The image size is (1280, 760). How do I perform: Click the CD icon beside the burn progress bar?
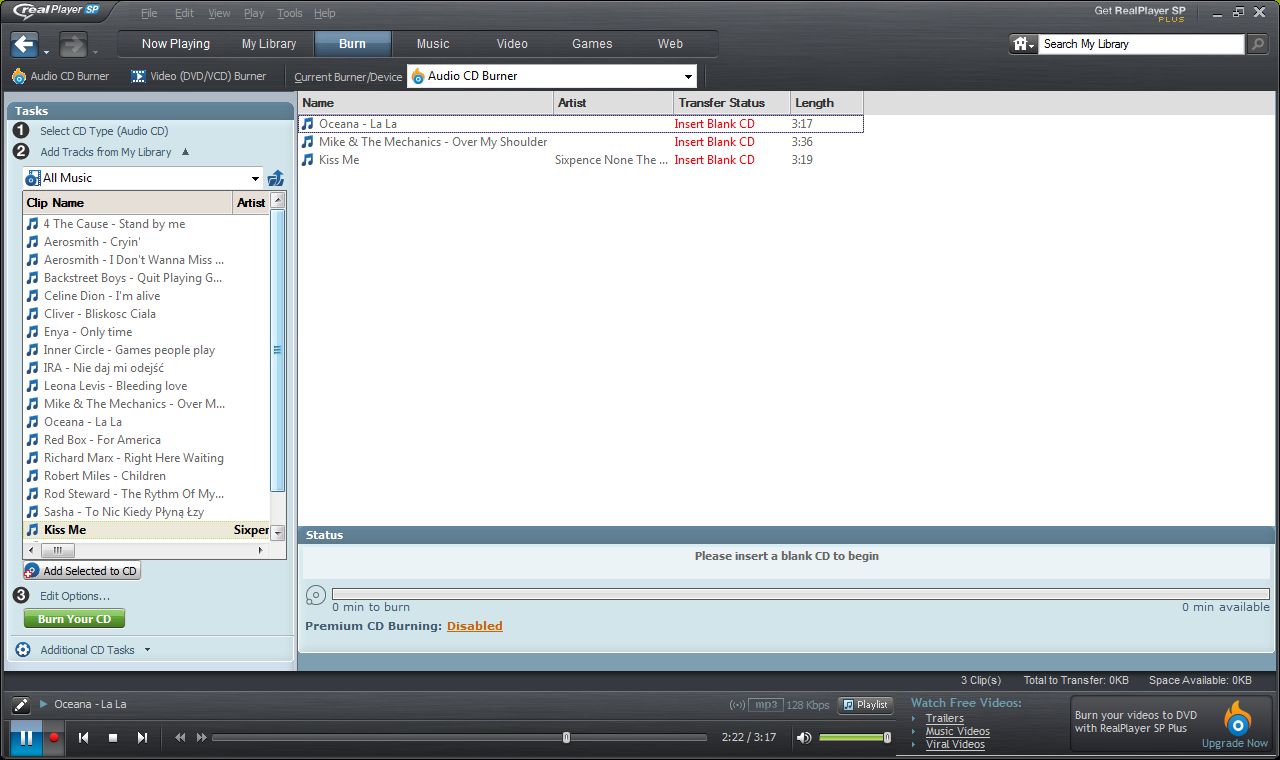[x=315, y=596]
